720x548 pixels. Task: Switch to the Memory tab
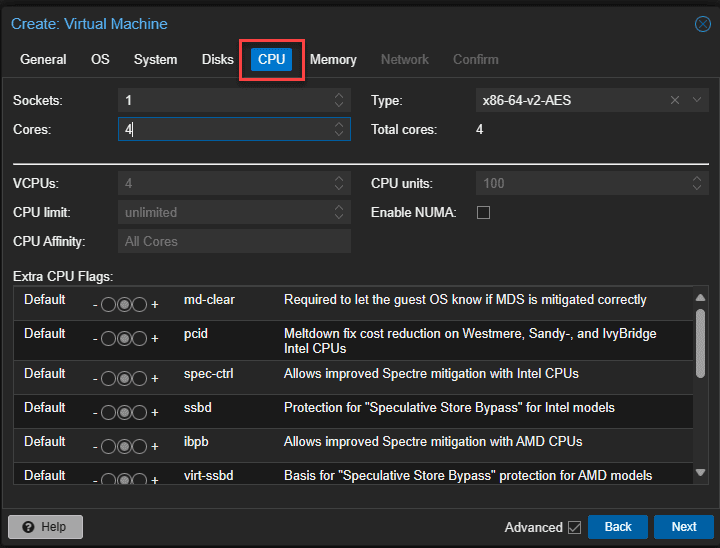coord(333,59)
